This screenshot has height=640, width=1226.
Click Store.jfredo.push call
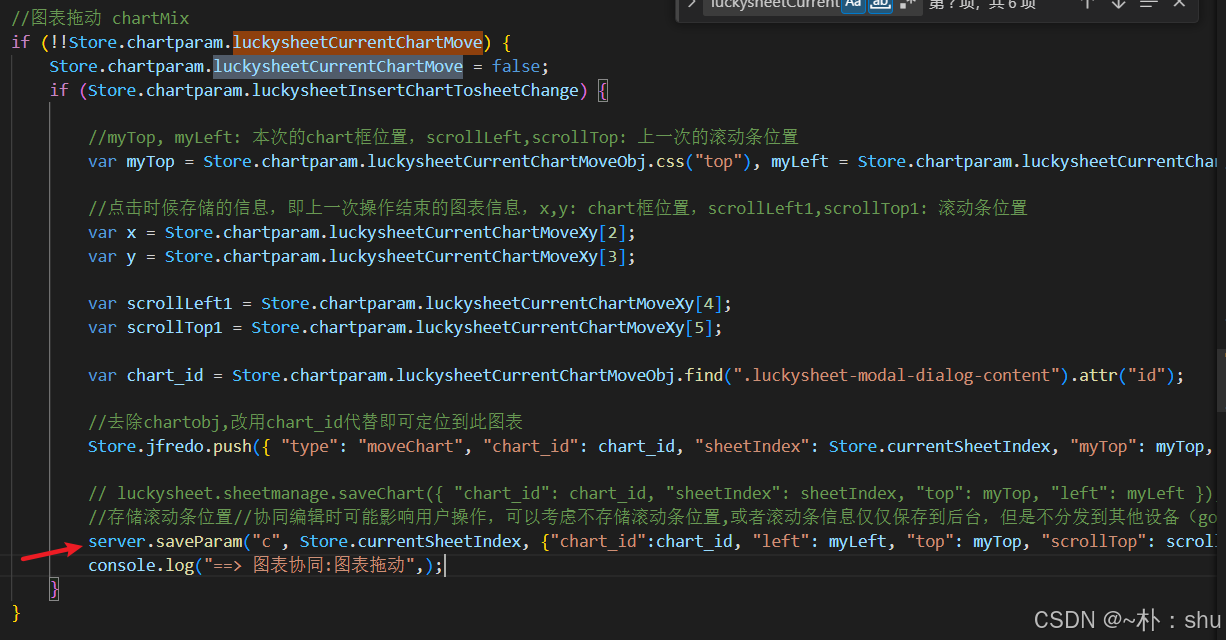coord(171,446)
